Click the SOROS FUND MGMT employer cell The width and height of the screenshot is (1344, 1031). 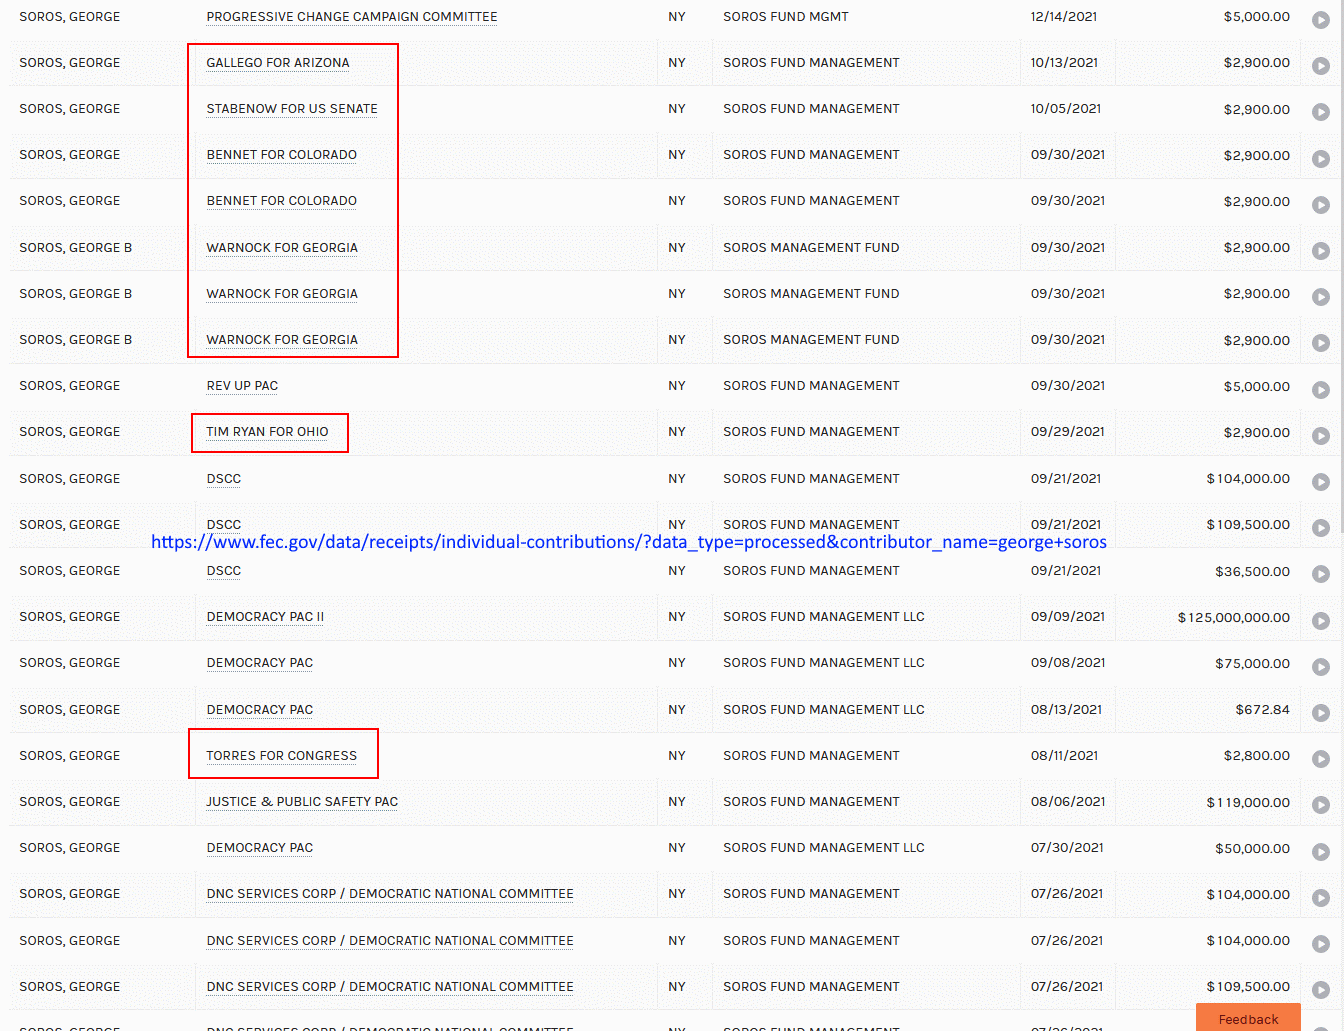[x=786, y=17]
